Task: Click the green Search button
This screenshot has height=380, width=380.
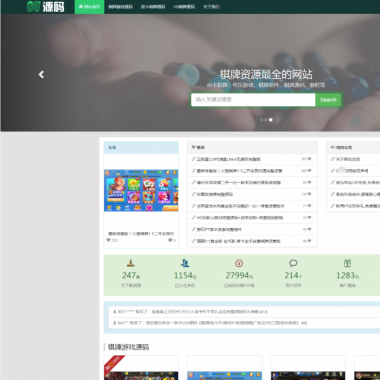Action: pyautogui.click(x=328, y=100)
